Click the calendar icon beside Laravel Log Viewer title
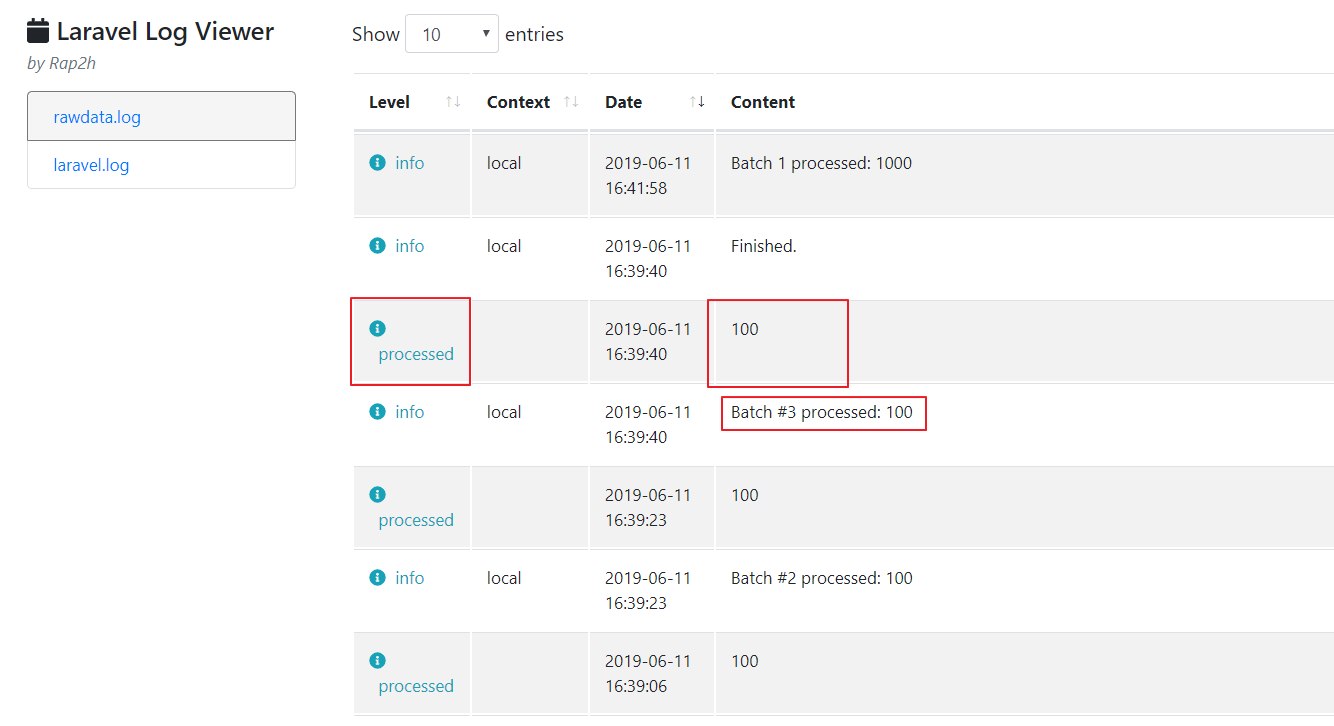1334x726 pixels. 39,29
